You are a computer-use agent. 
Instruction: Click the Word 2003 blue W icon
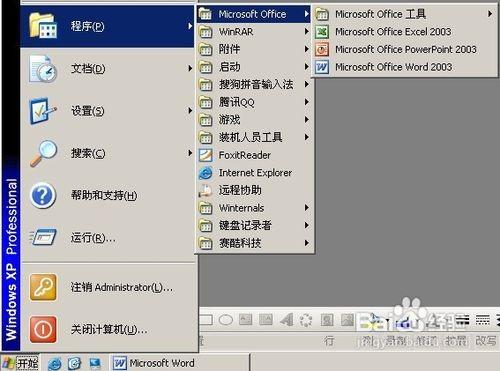322,67
